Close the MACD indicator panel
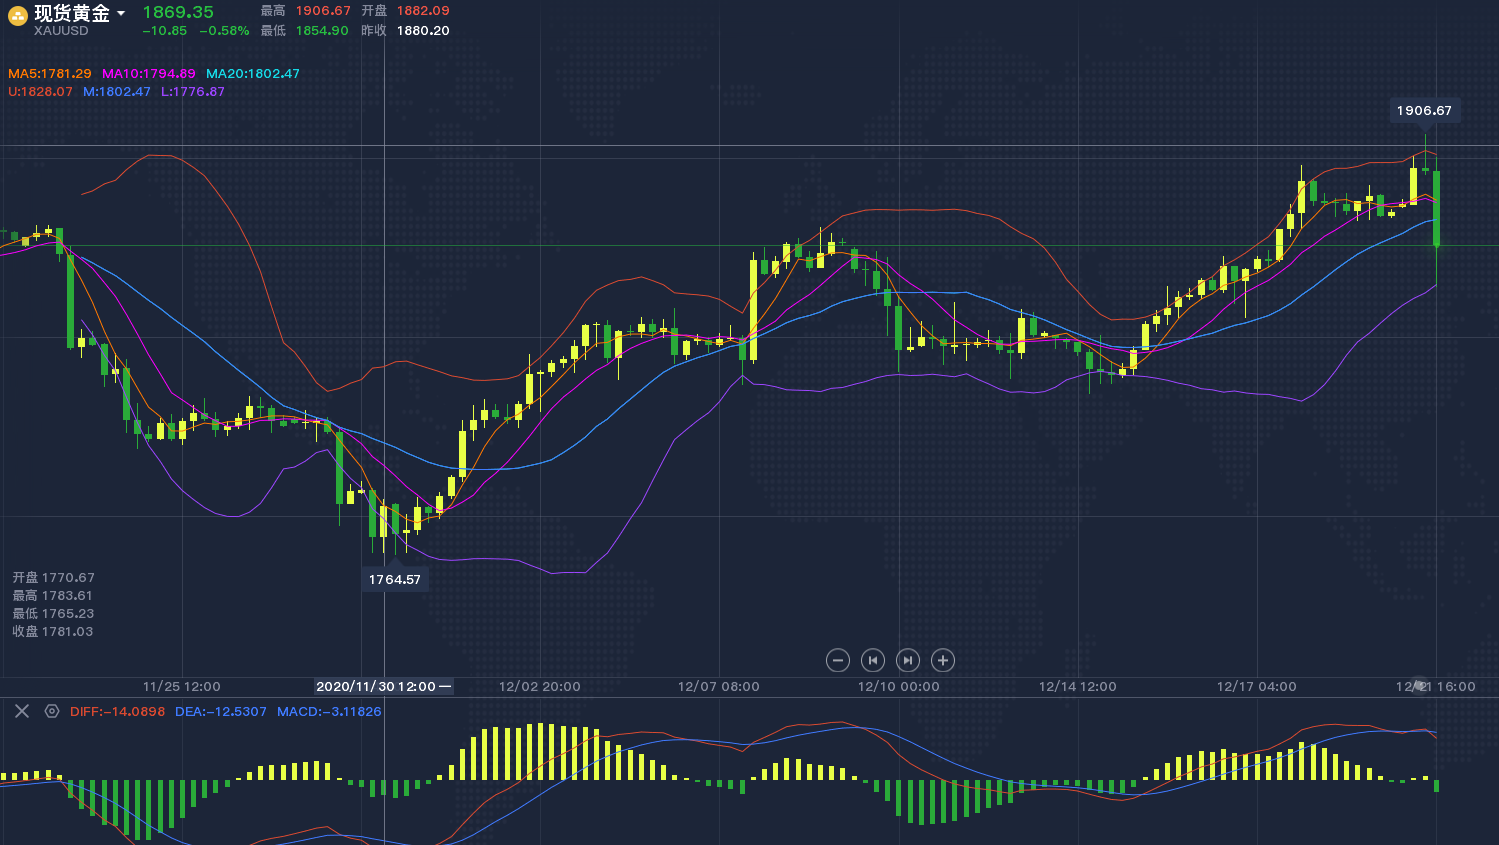Screen dimensions: 1499x845 pyautogui.click(x=22, y=711)
